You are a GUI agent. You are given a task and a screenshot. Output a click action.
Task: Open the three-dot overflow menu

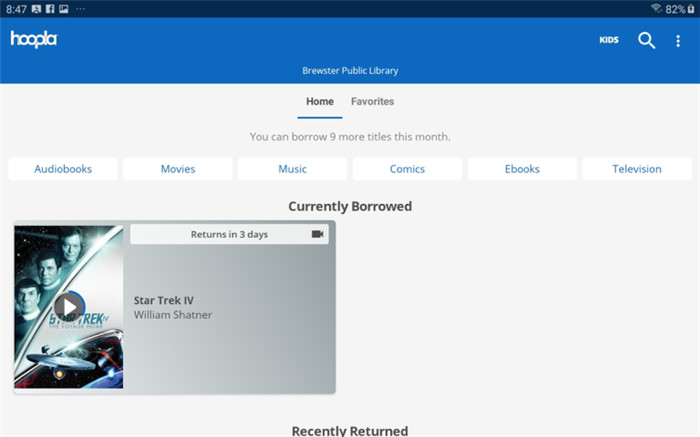pyautogui.click(x=678, y=41)
